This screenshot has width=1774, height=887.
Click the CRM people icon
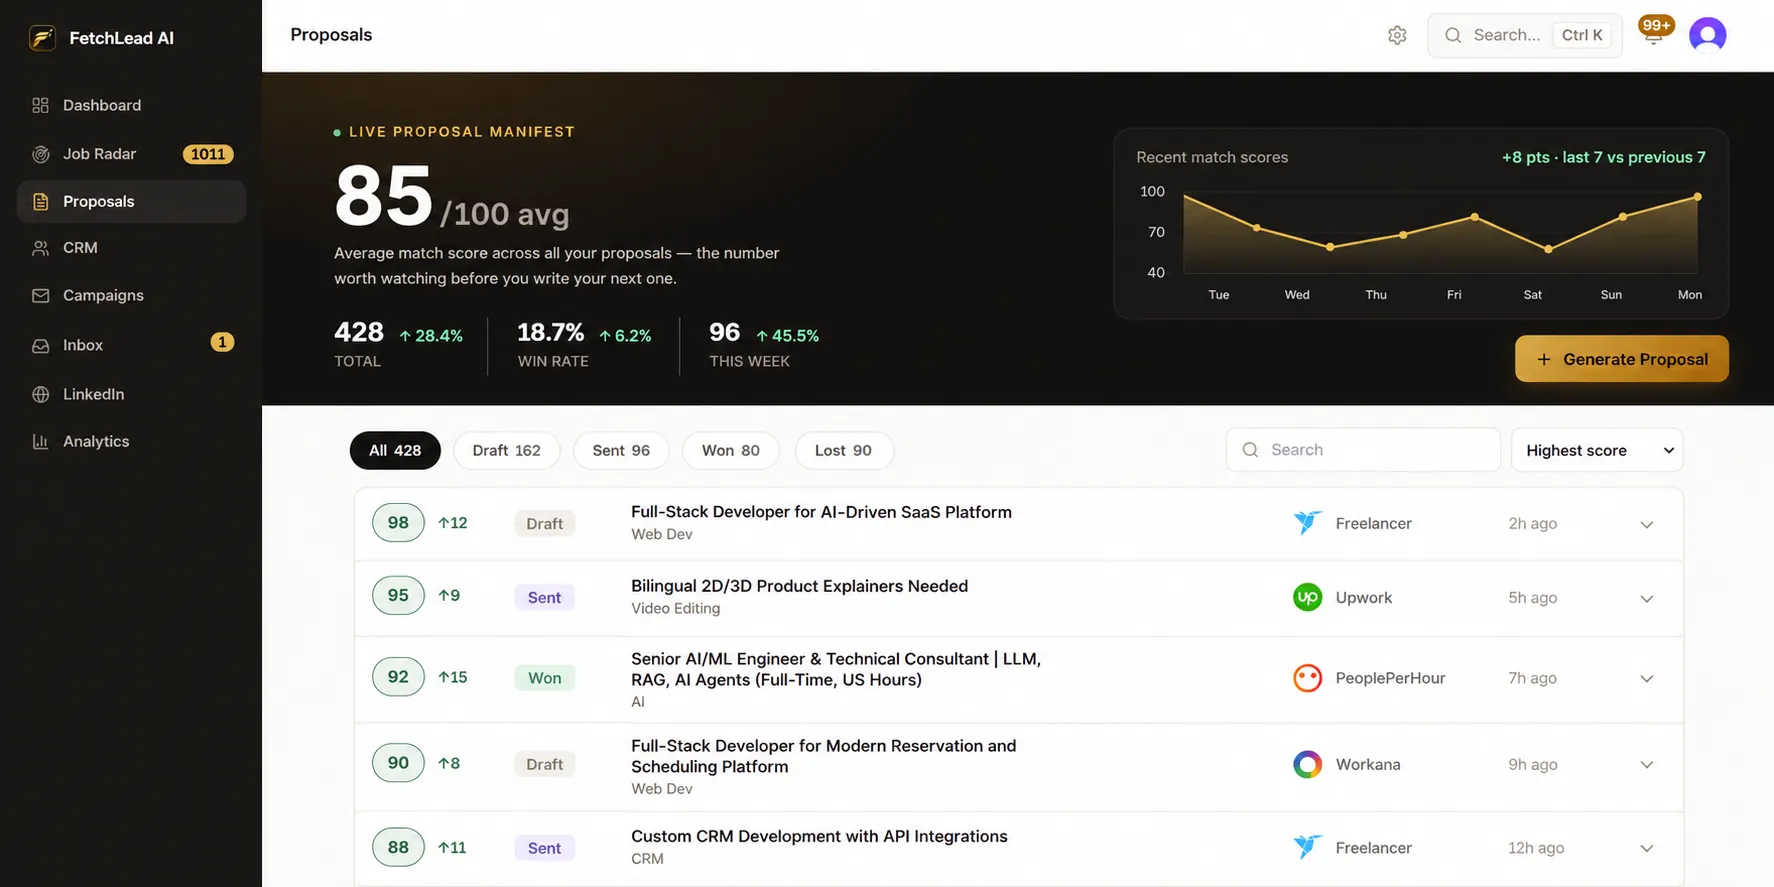pyautogui.click(x=40, y=248)
